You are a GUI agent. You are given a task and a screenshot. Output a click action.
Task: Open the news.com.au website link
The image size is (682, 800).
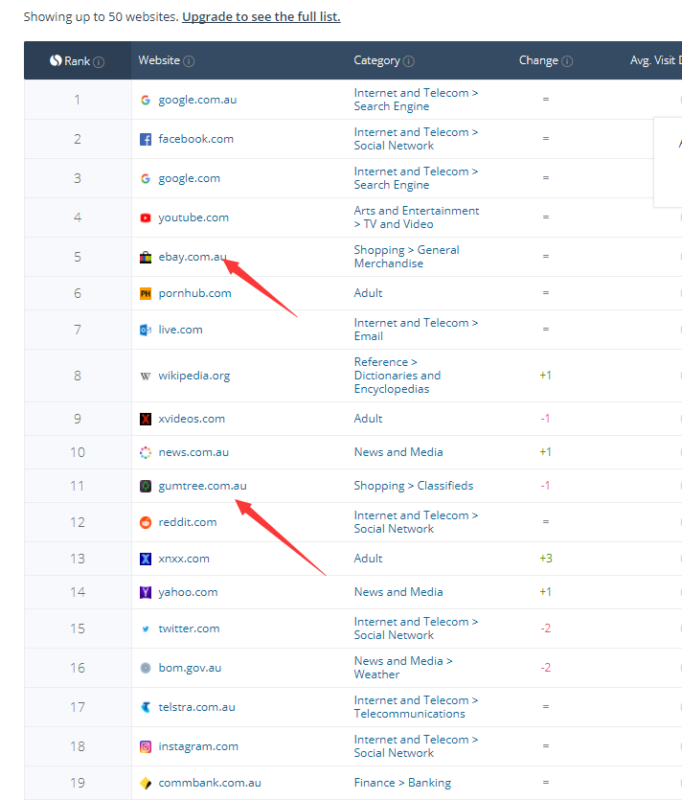pyautogui.click(x=193, y=452)
